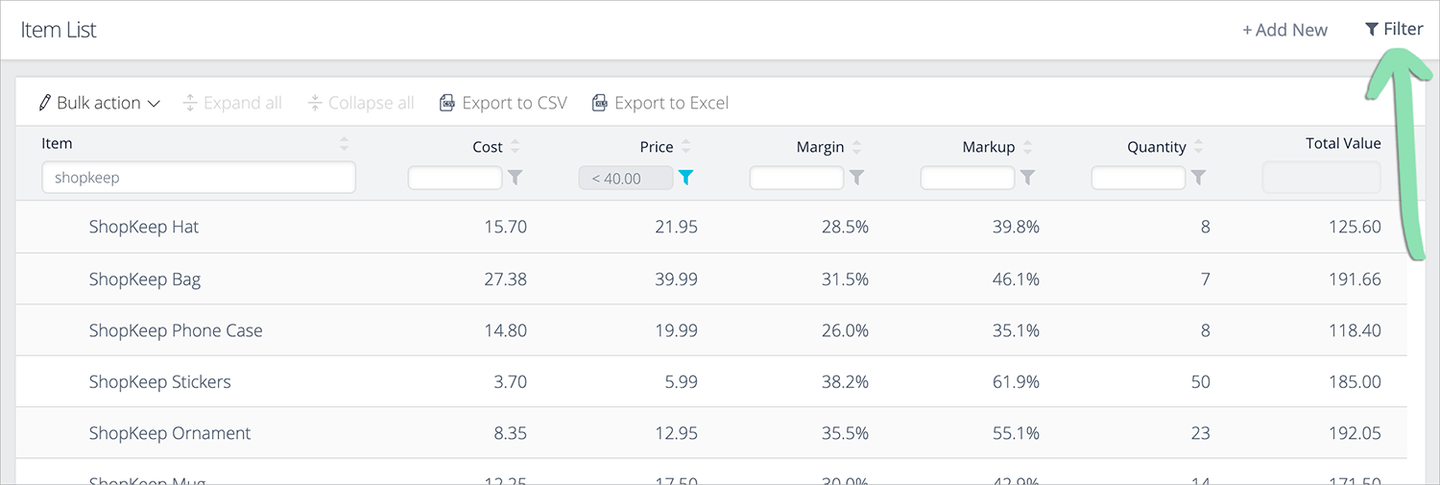Click the 125.60 total value cell
The height and width of the screenshot is (485, 1440).
point(1355,227)
